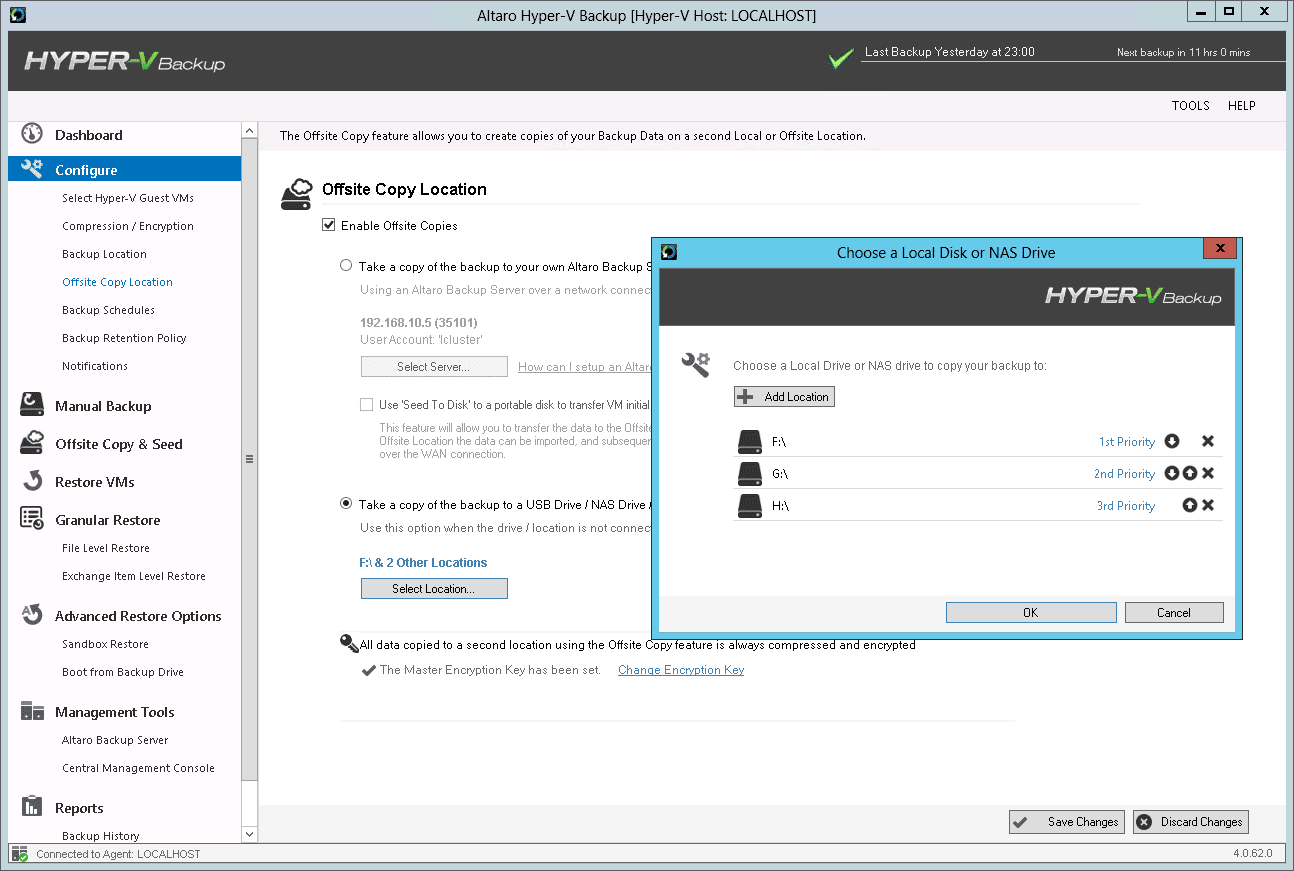1294x871 pixels.
Task: Move G:\ up in priority
Action: (x=1190, y=473)
